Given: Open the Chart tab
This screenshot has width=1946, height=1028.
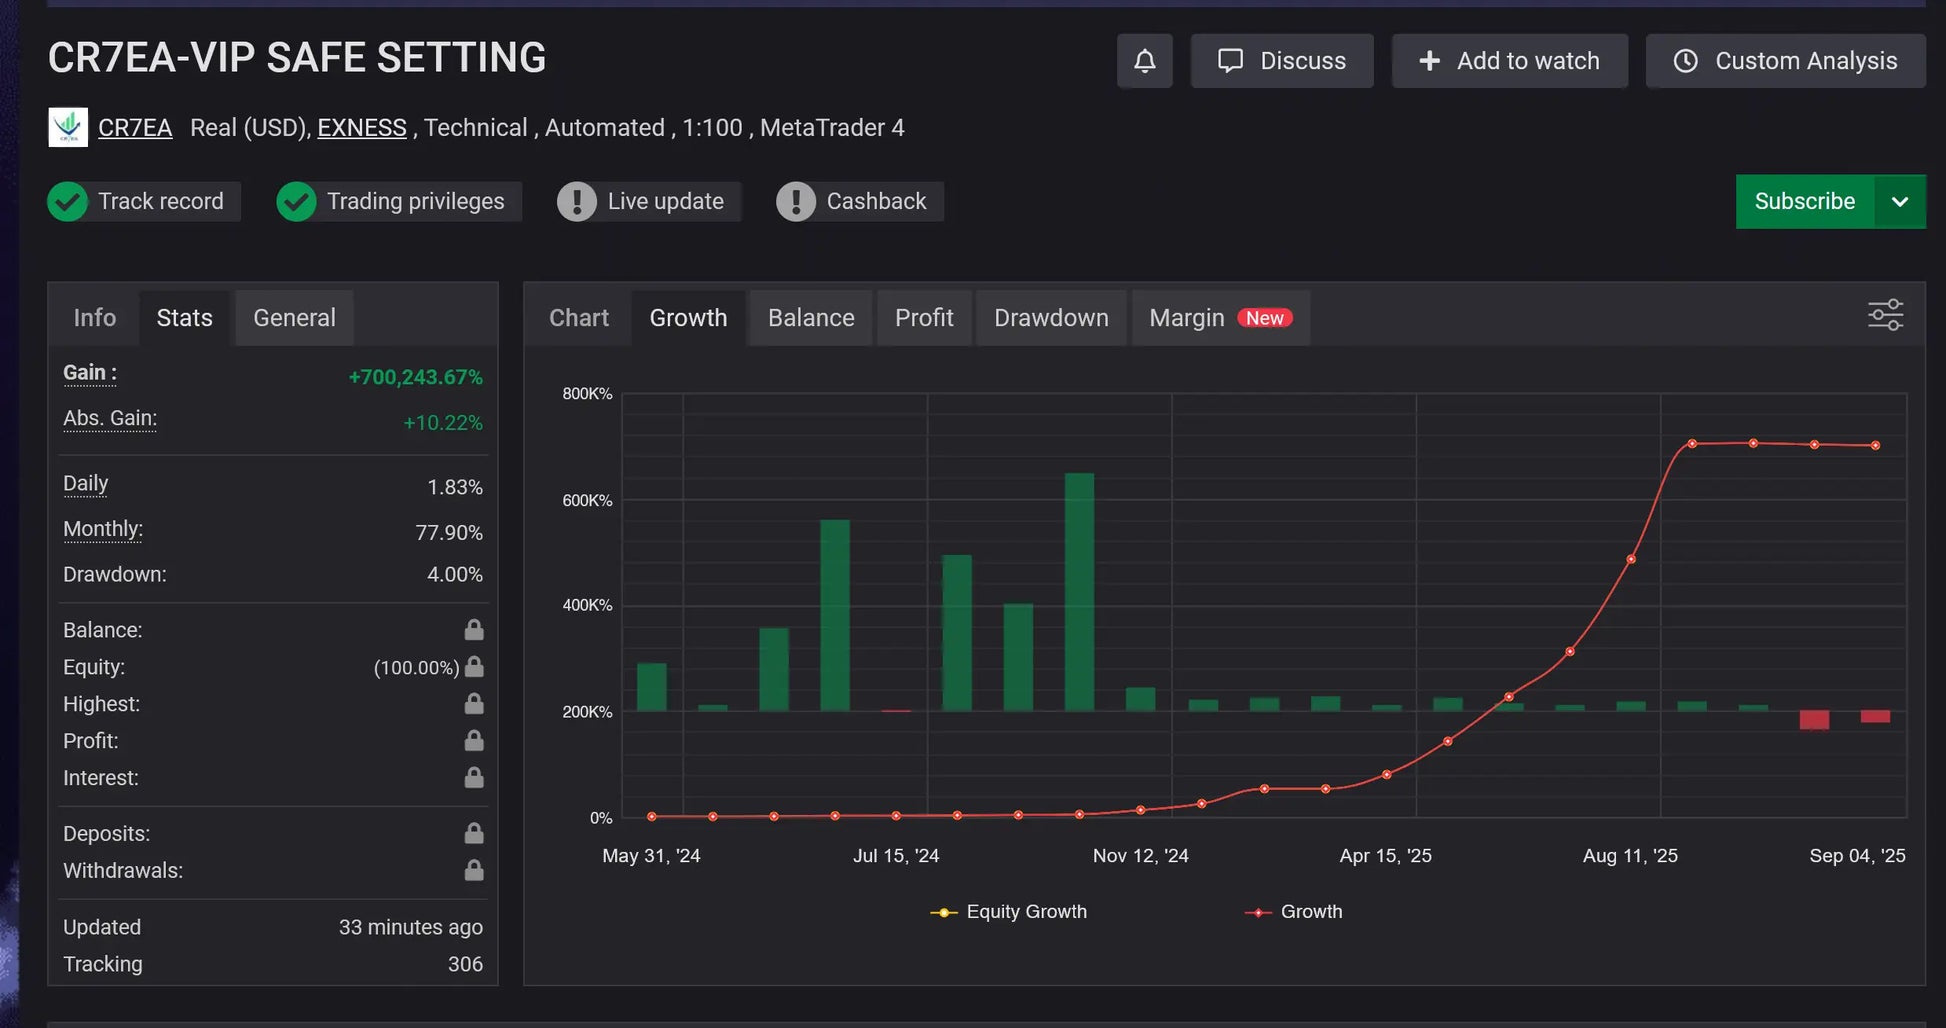Looking at the screenshot, I should pos(579,318).
